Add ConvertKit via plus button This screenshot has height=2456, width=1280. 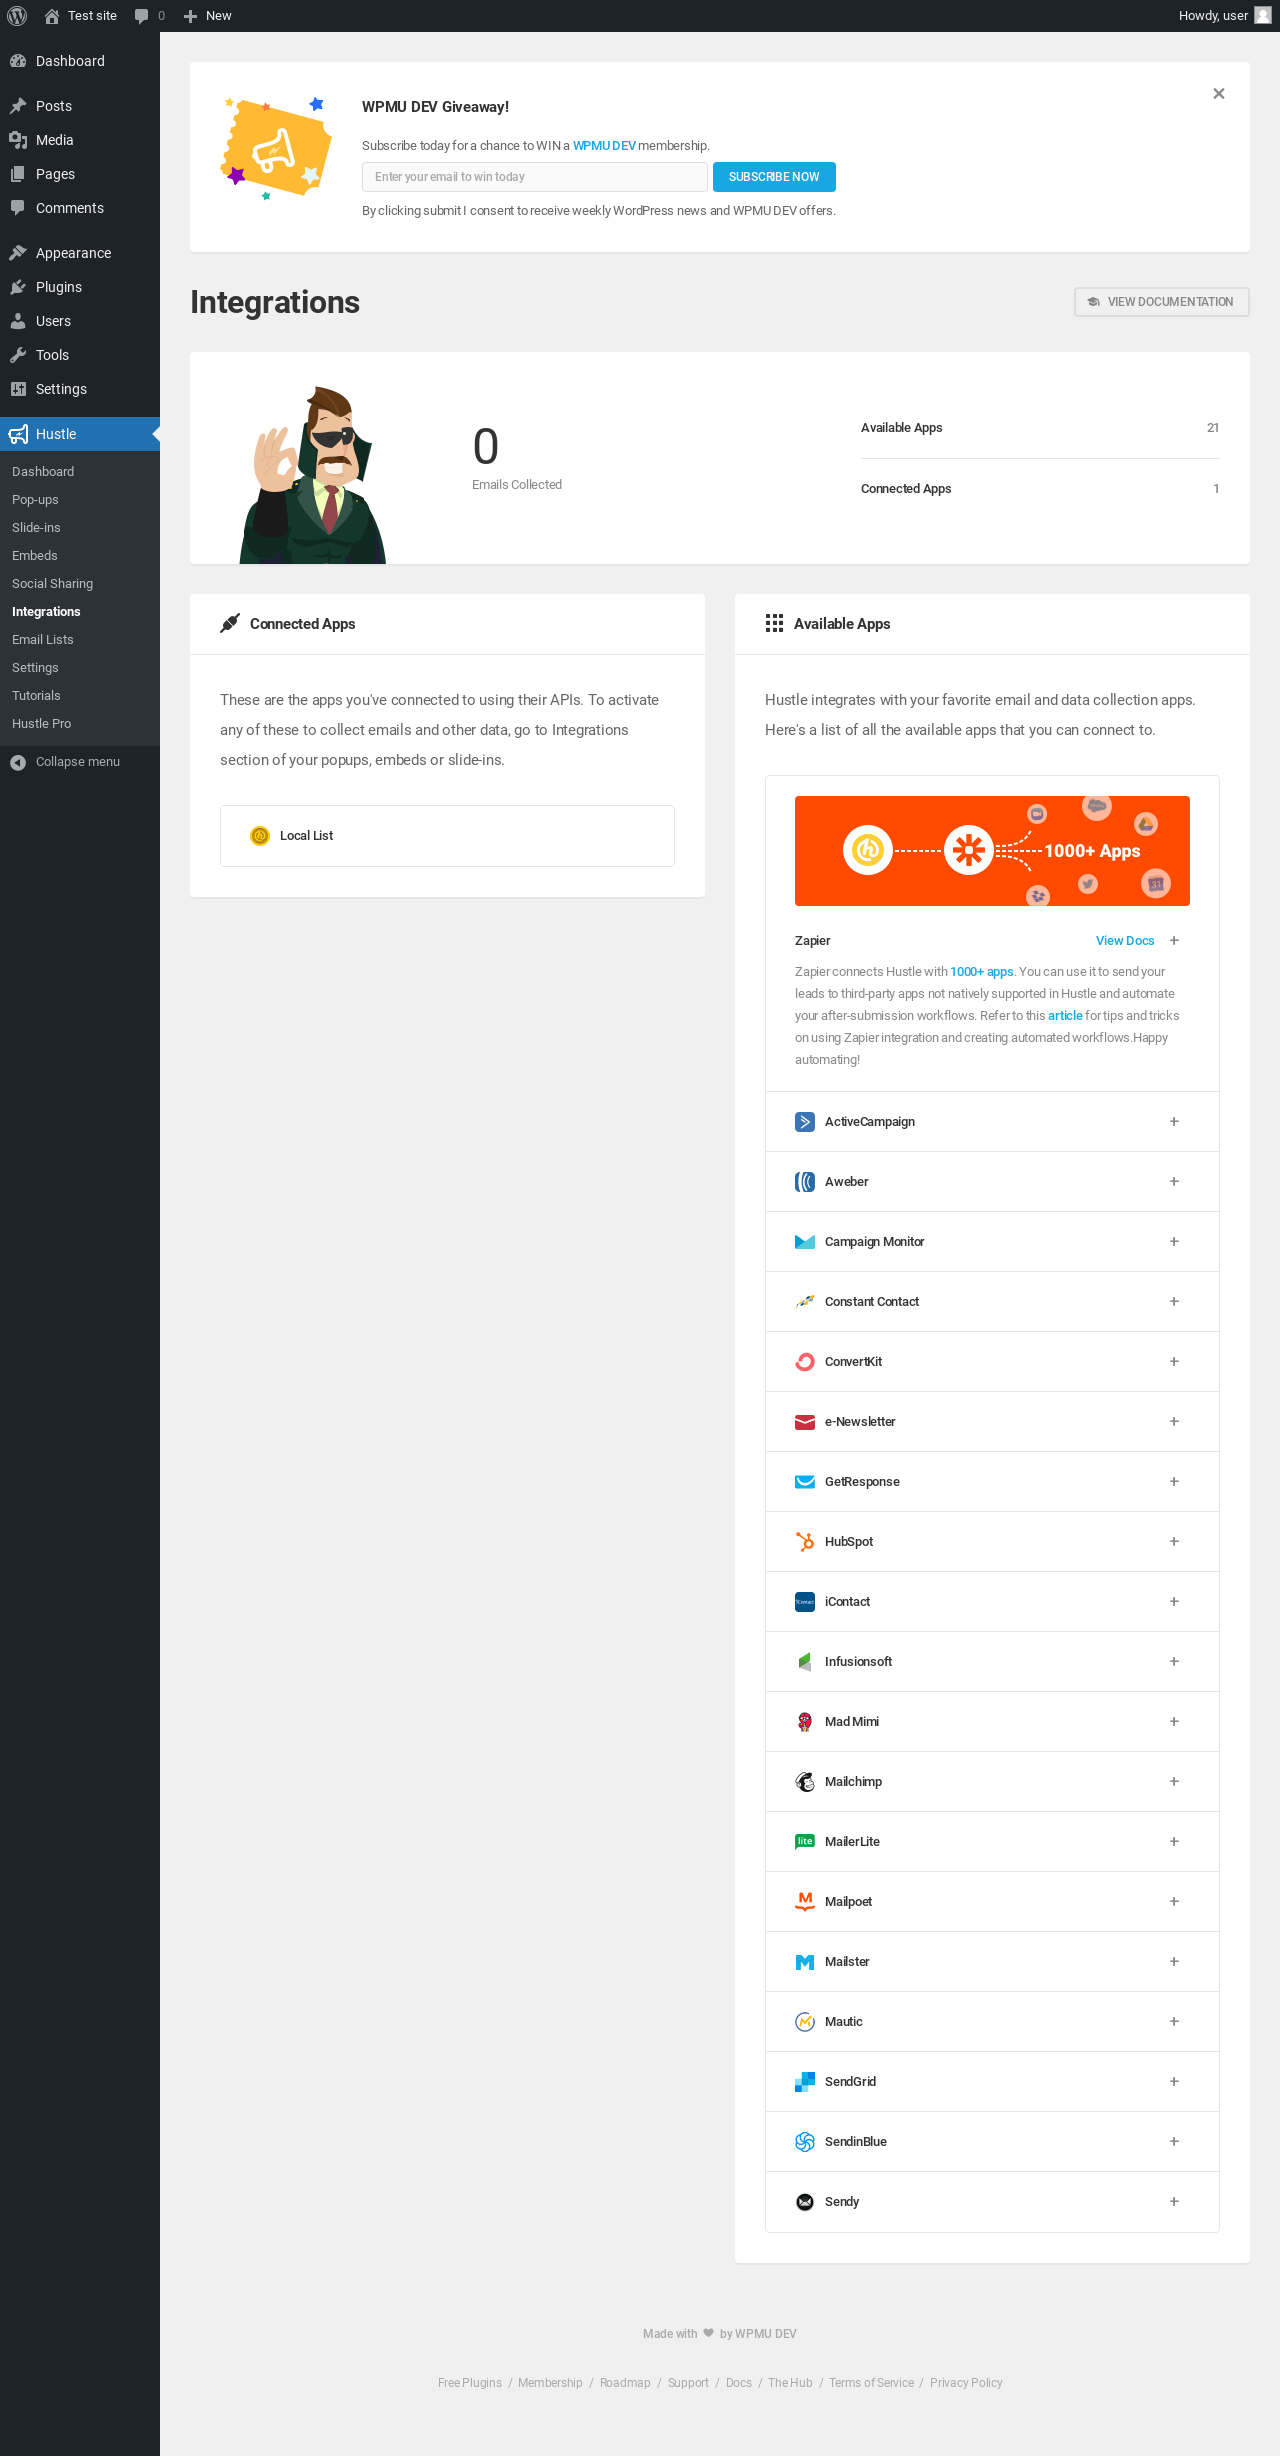point(1174,1362)
